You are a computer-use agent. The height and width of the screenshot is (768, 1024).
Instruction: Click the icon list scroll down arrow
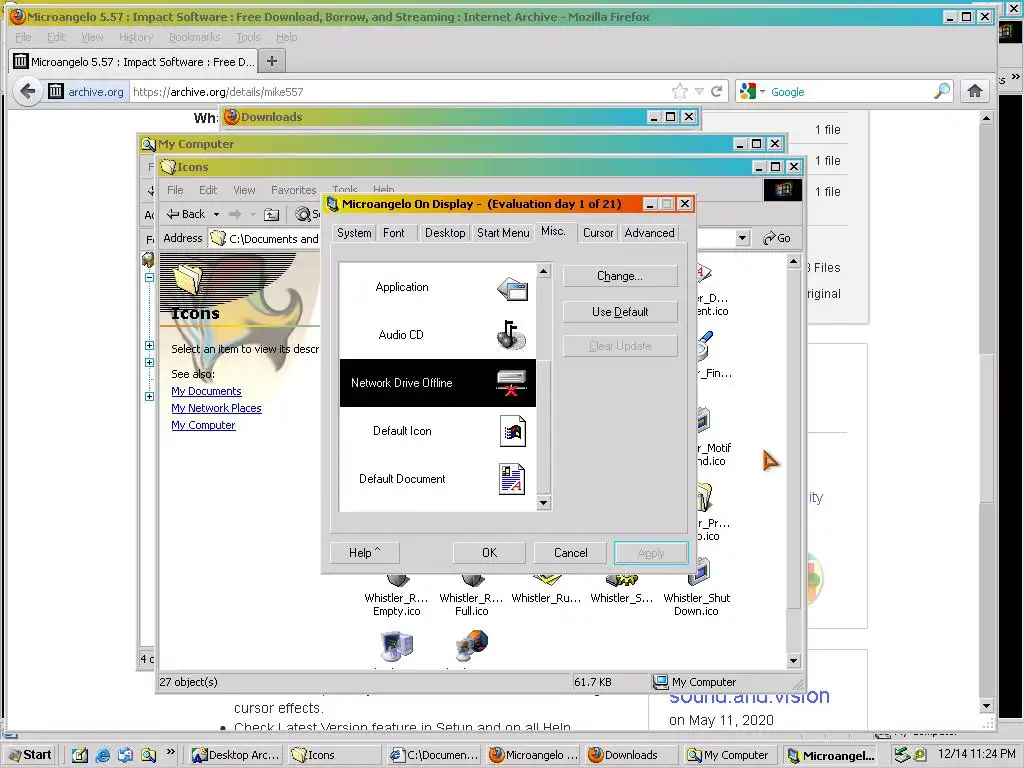pos(543,504)
